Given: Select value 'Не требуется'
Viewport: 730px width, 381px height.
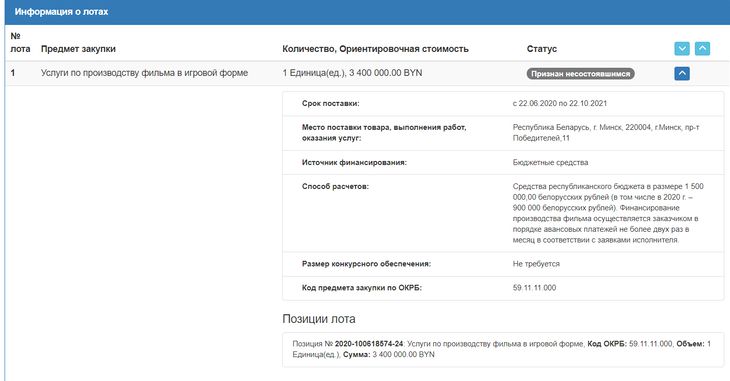Looking at the screenshot, I should [x=536, y=264].
